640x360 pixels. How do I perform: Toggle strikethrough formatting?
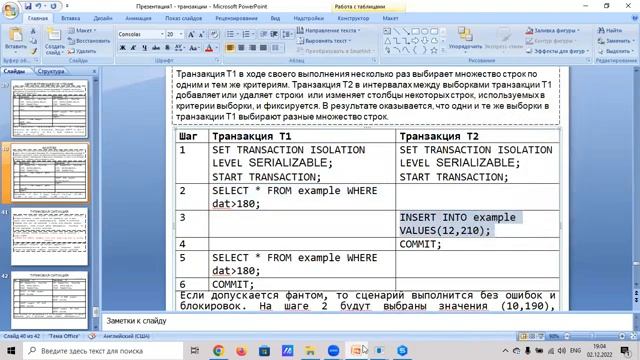156,48
